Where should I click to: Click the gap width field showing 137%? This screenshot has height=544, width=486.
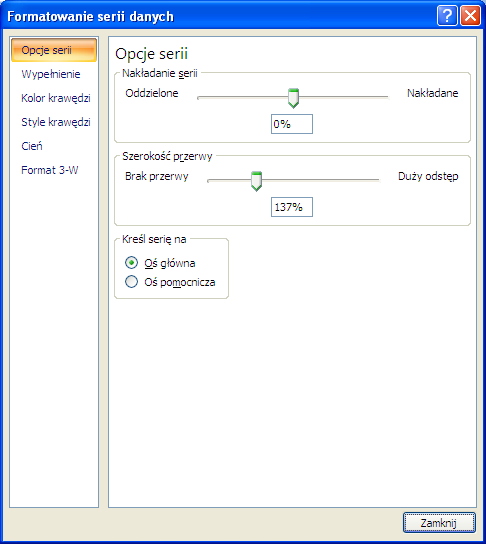[x=292, y=207]
